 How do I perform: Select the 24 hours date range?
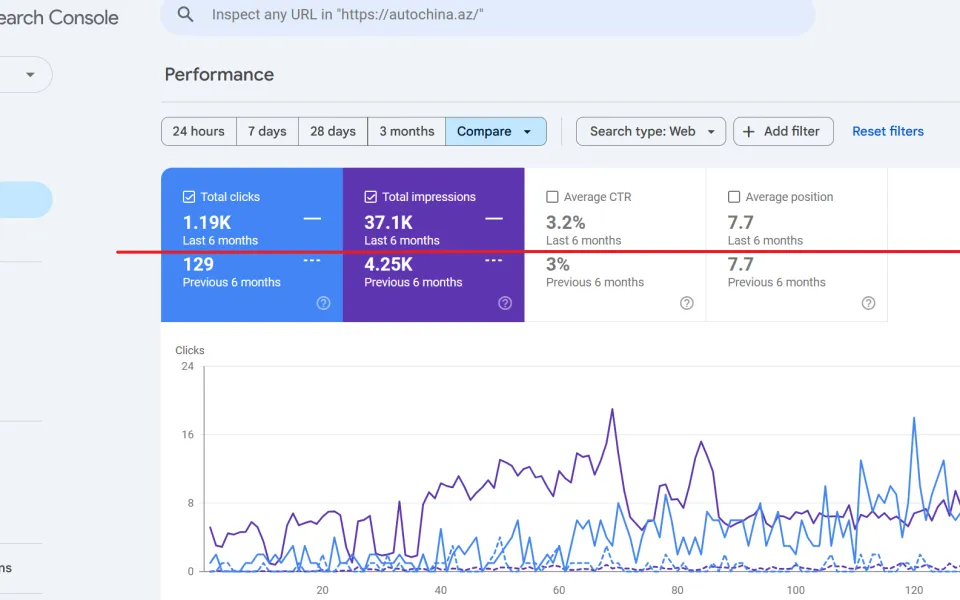click(x=199, y=132)
